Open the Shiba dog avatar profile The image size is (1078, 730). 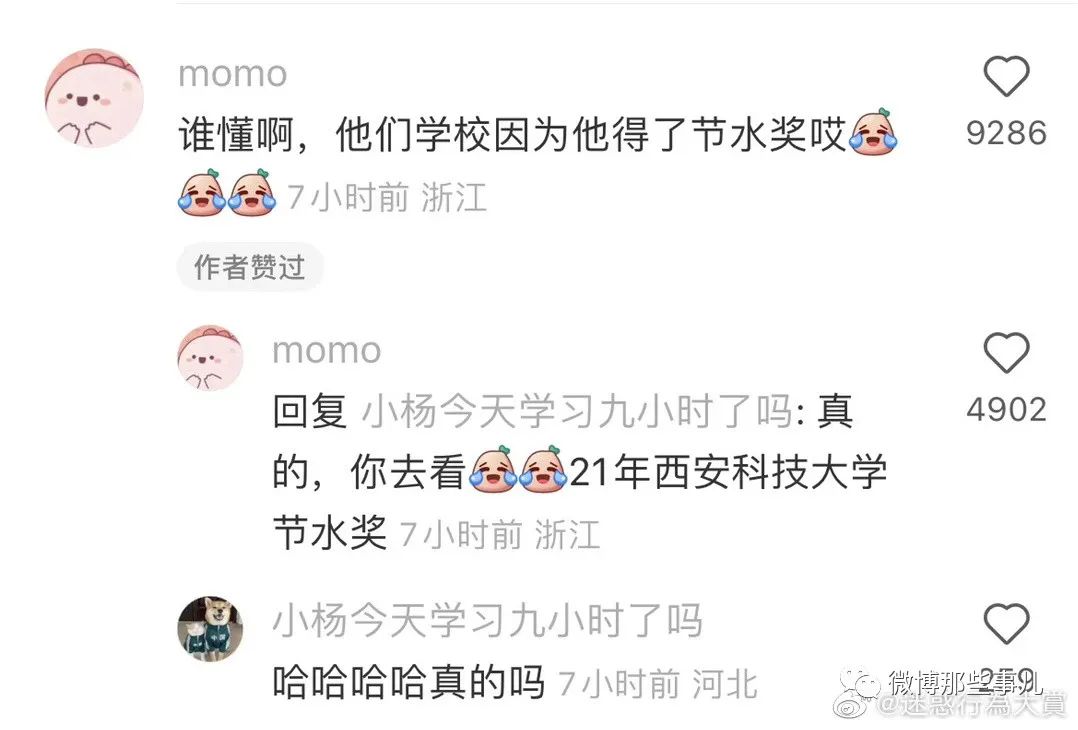pyautogui.click(x=210, y=629)
